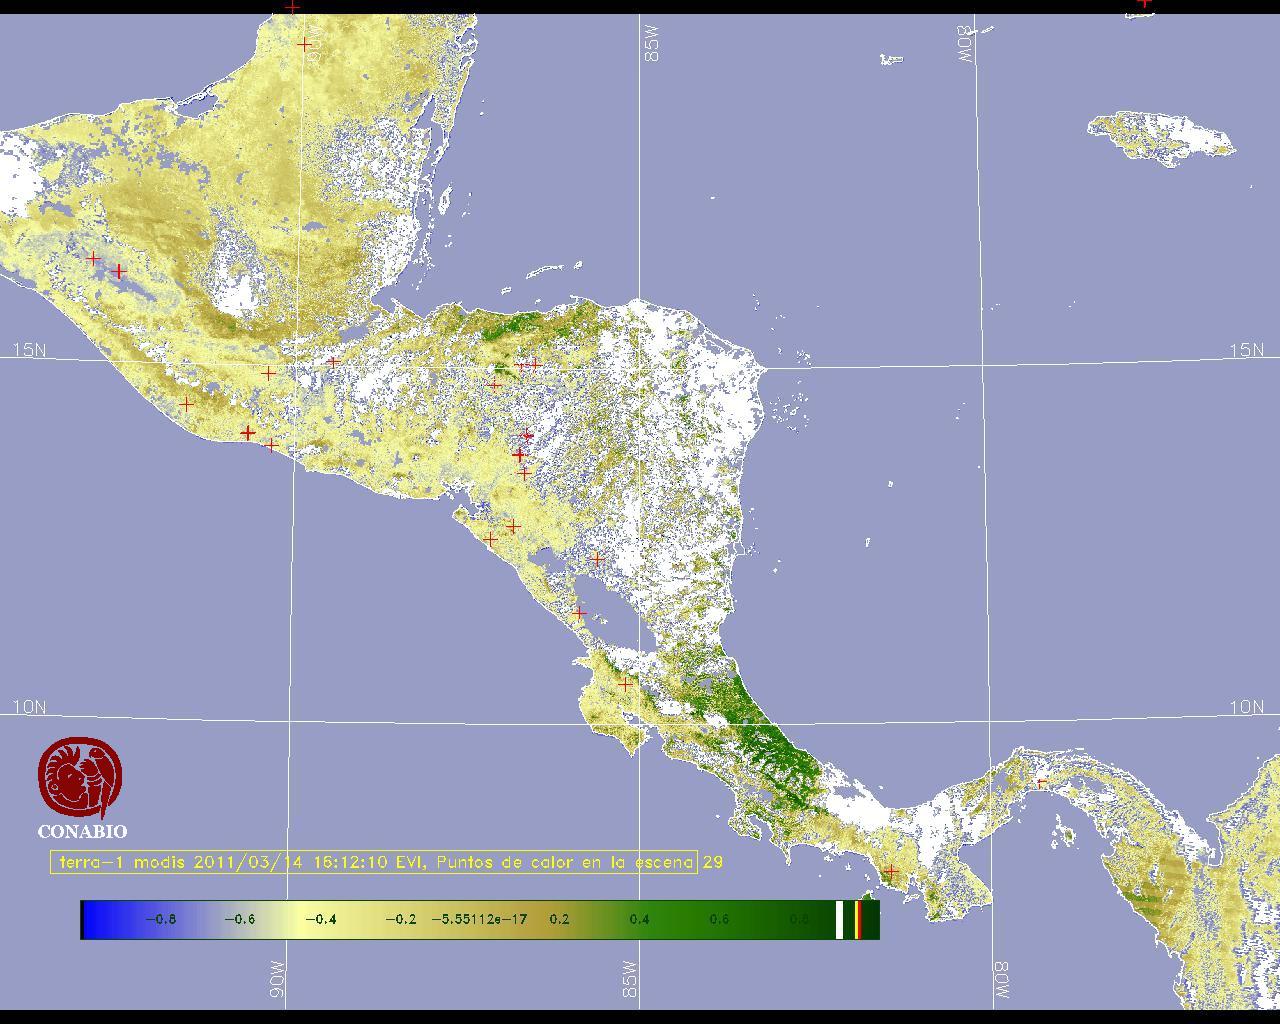Screen dimensions: 1280x1024
Task: Click the CONABIO circular red logo
Action: [x=80, y=778]
